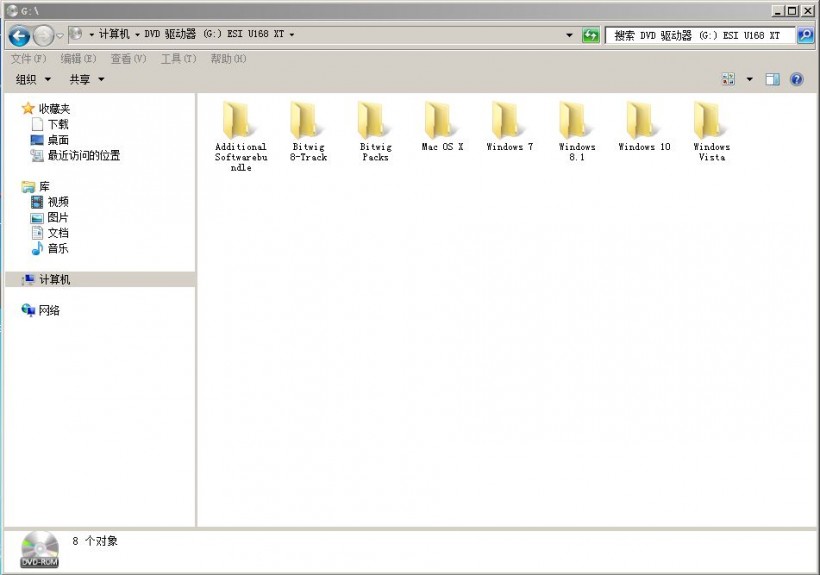The height and width of the screenshot is (575, 820).
Task: Expand the 组织 dropdown menu
Action: (x=33, y=79)
